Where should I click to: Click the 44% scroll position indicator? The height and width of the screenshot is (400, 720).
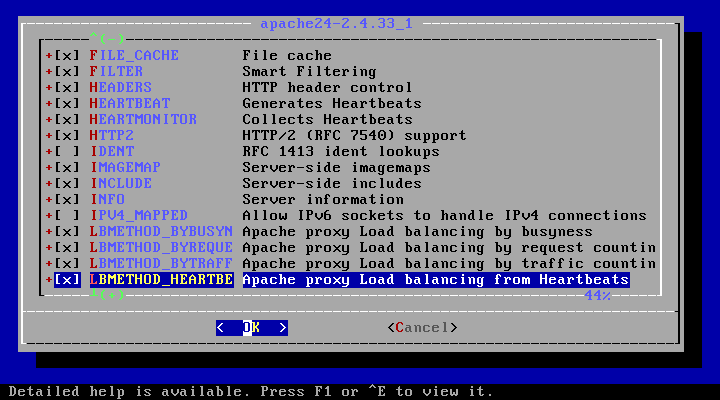pos(598,295)
